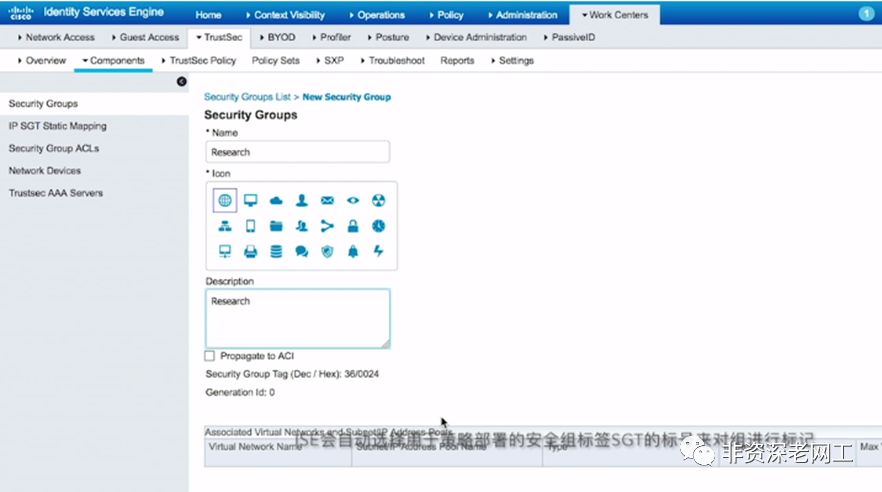Click the Cisco logo
This screenshot has height=492, width=882.
click(21, 13)
